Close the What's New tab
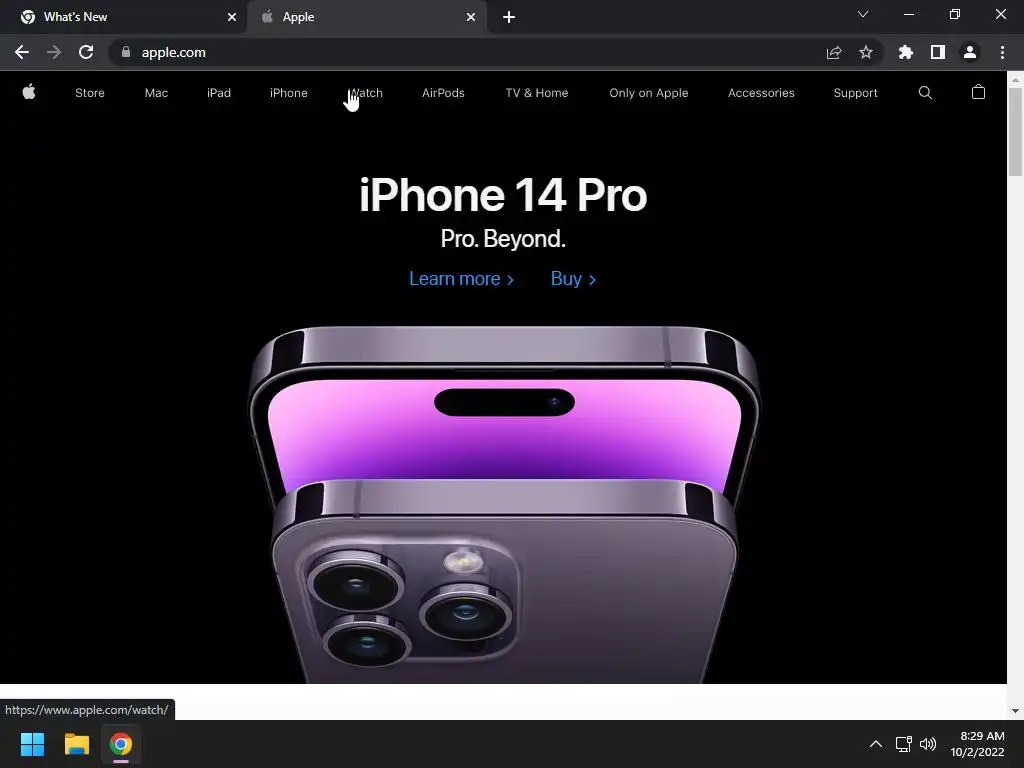 click(x=232, y=17)
